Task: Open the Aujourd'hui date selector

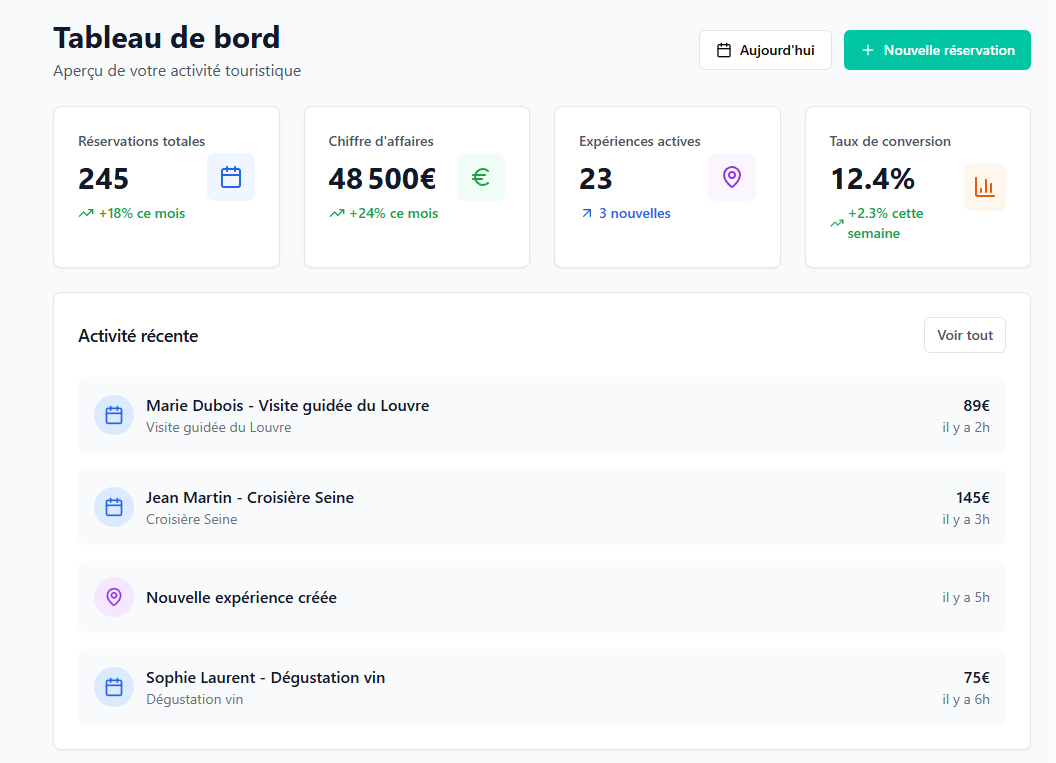Action: pyautogui.click(x=765, y=50)
